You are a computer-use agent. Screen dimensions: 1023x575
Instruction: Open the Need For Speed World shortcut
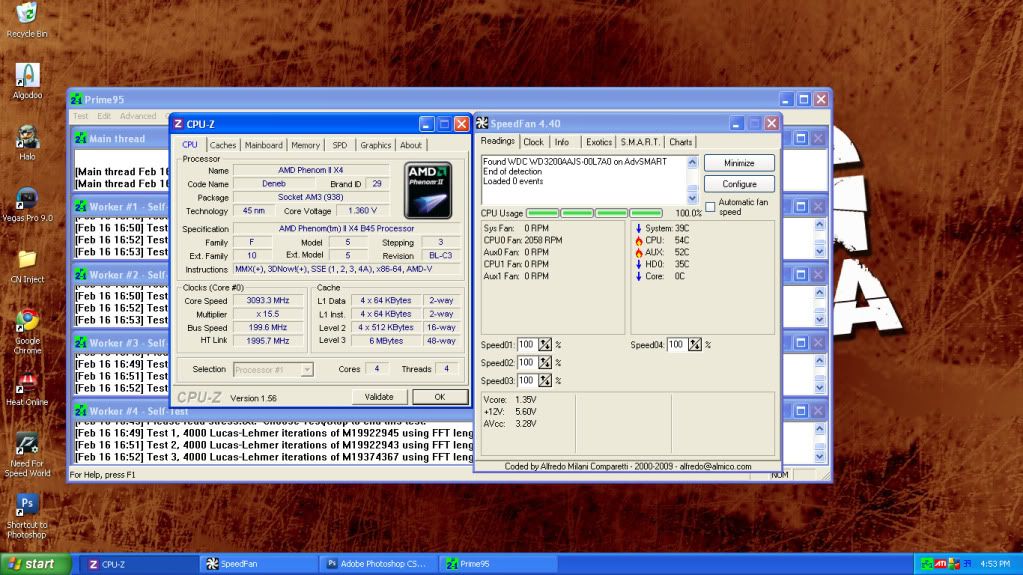click(x=27, y=444)
